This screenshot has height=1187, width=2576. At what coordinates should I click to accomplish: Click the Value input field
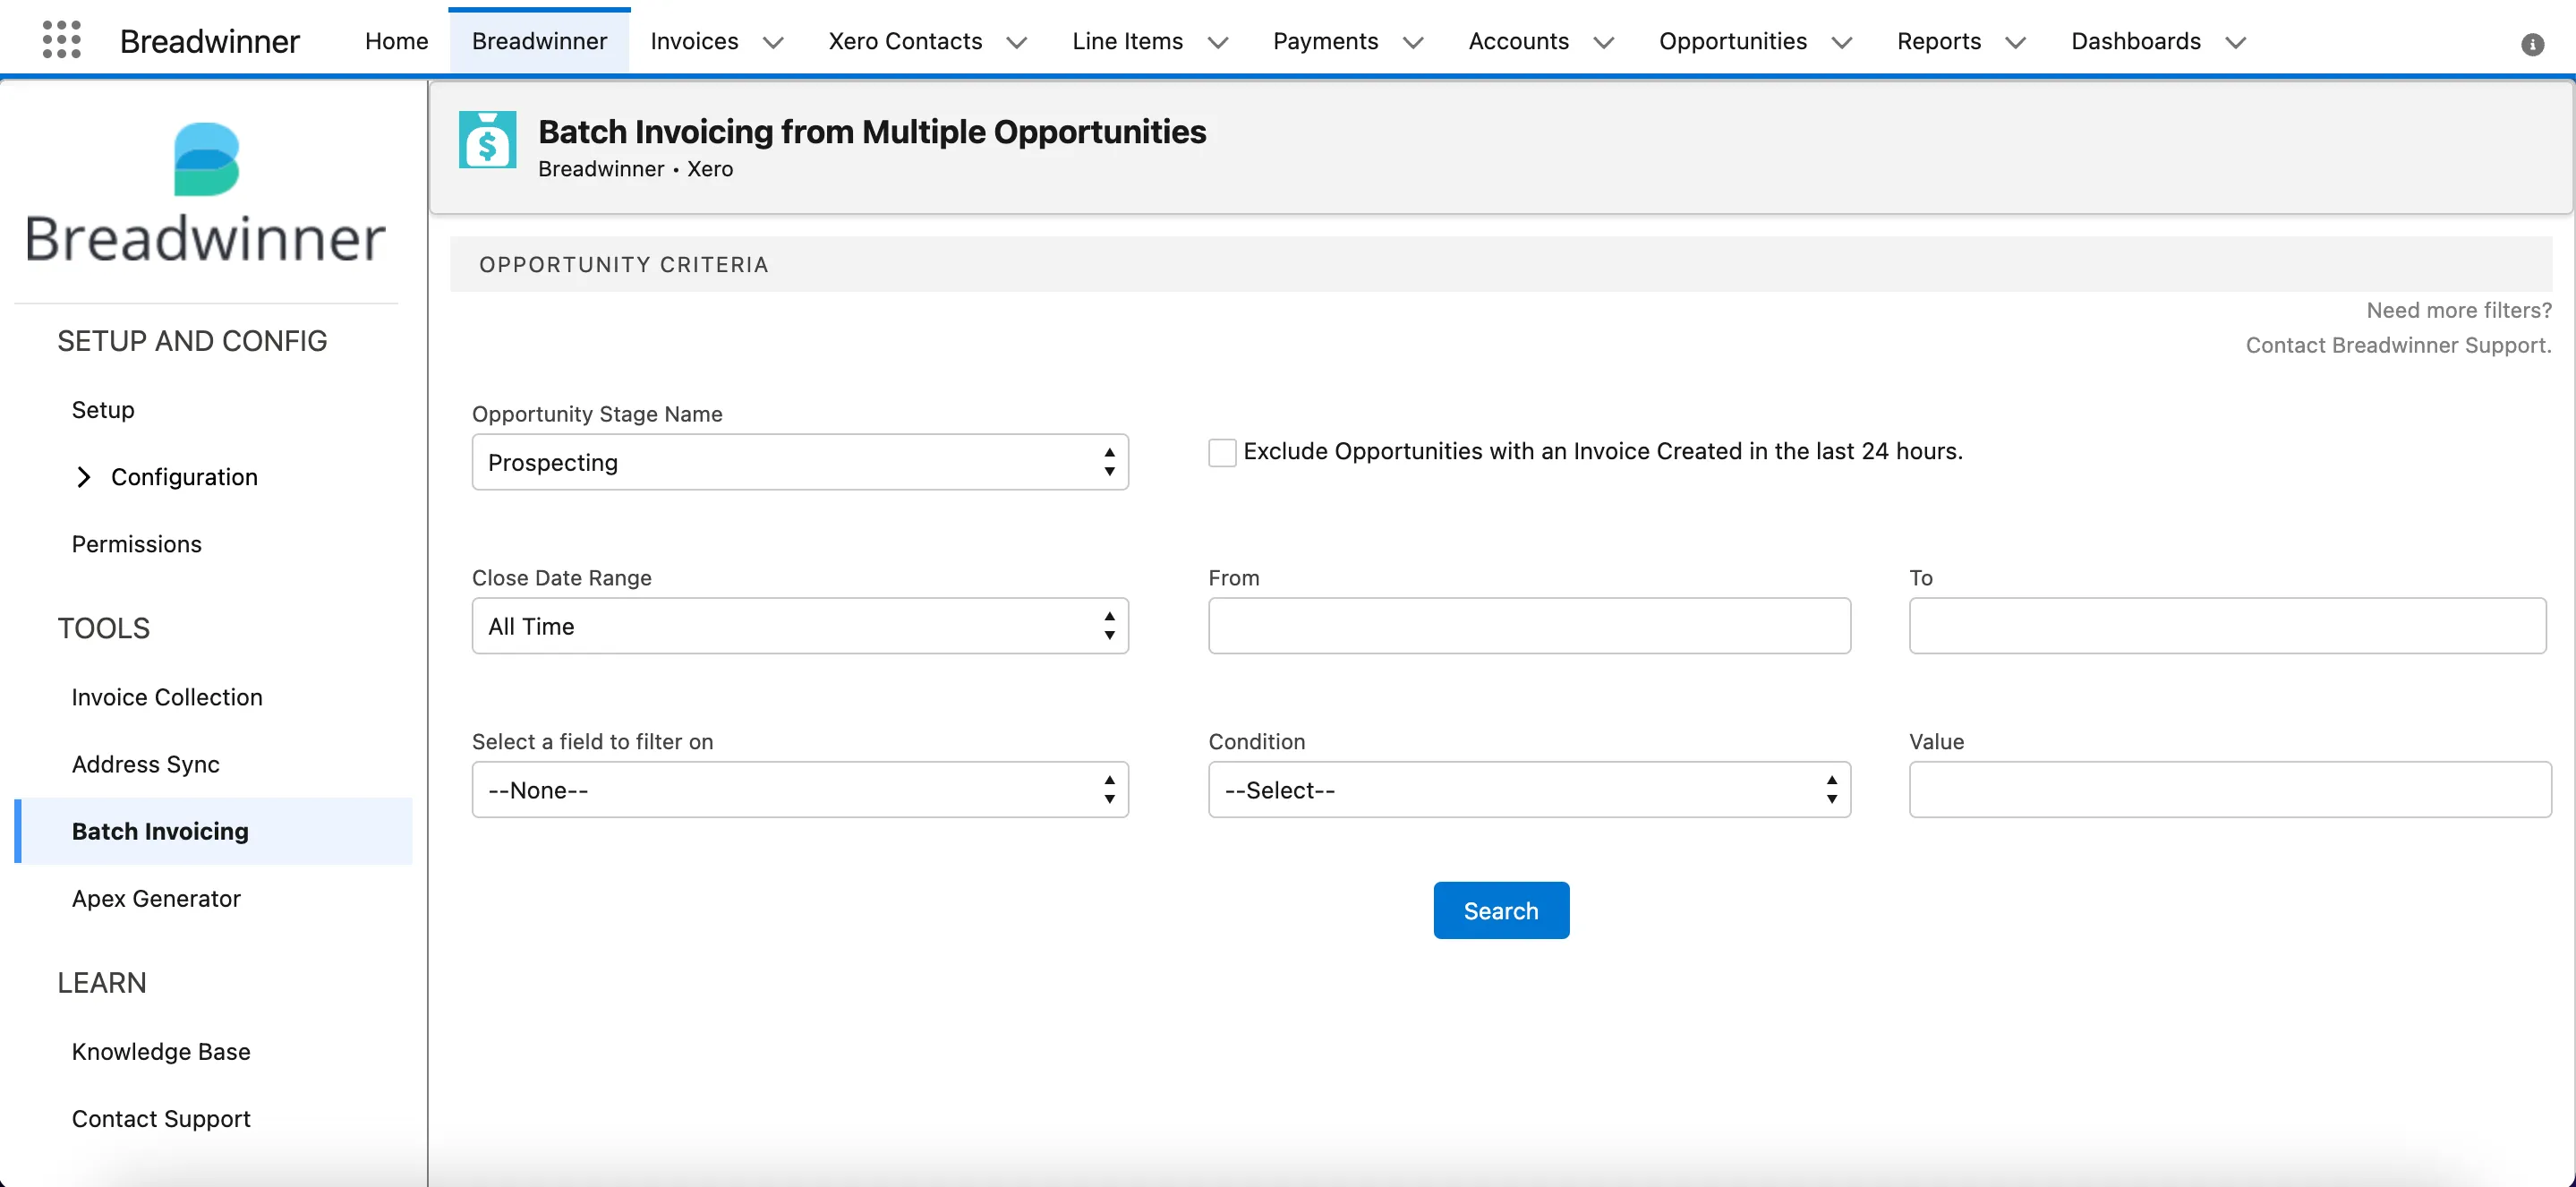click(2230, 790)
